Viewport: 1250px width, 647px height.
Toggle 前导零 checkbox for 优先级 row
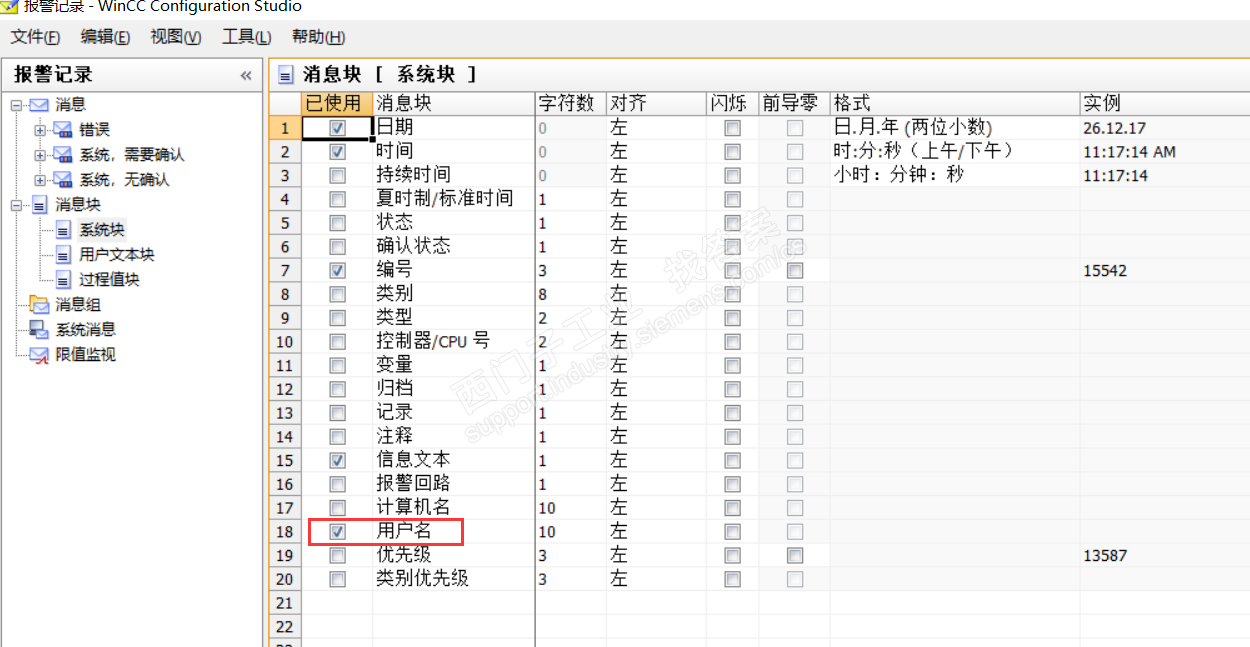[x=795, y=555]
